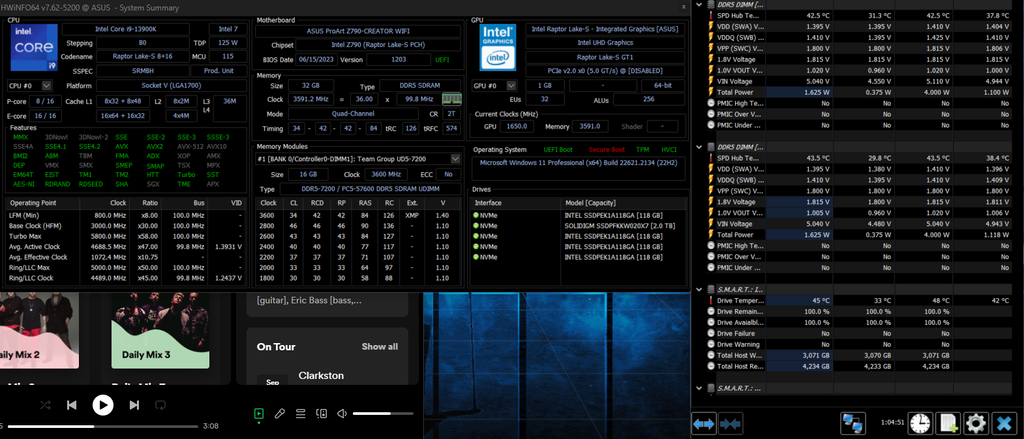1024x439 pixels.
Task: Toggle repeat in the Spotify player
Action: pyautogui.click(x=161, y=405)
